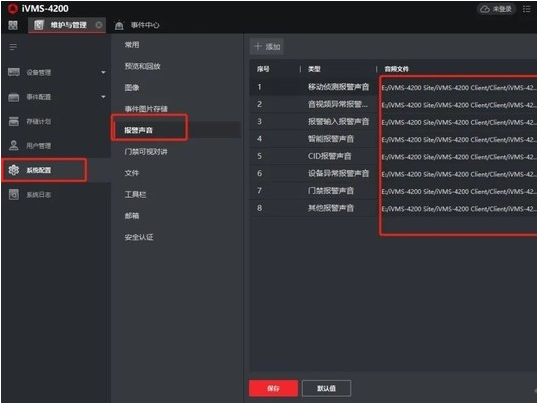Click the 系统配置 gear icon
The image size is (537, 403).
pyautogui.click(x=14, y=170)
